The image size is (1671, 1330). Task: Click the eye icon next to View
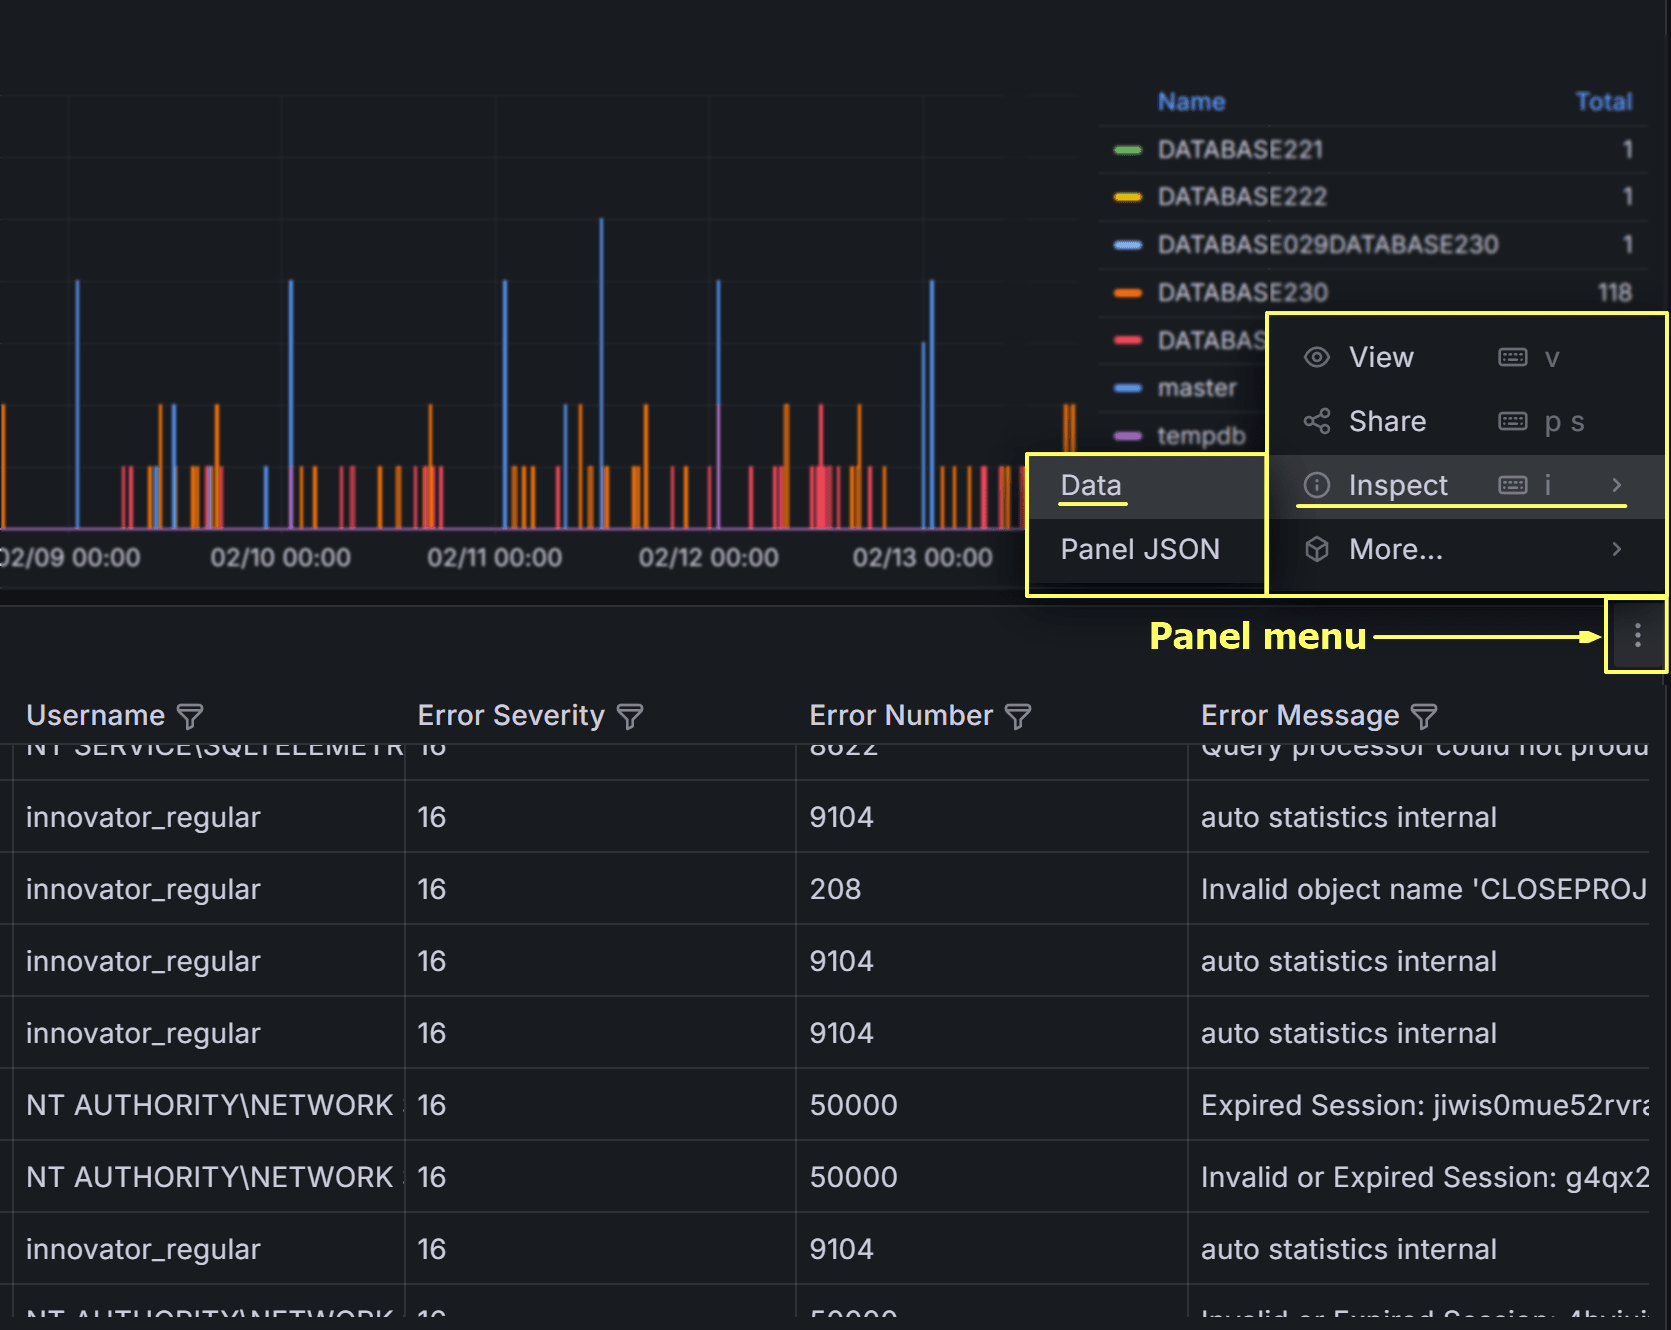1317,357
